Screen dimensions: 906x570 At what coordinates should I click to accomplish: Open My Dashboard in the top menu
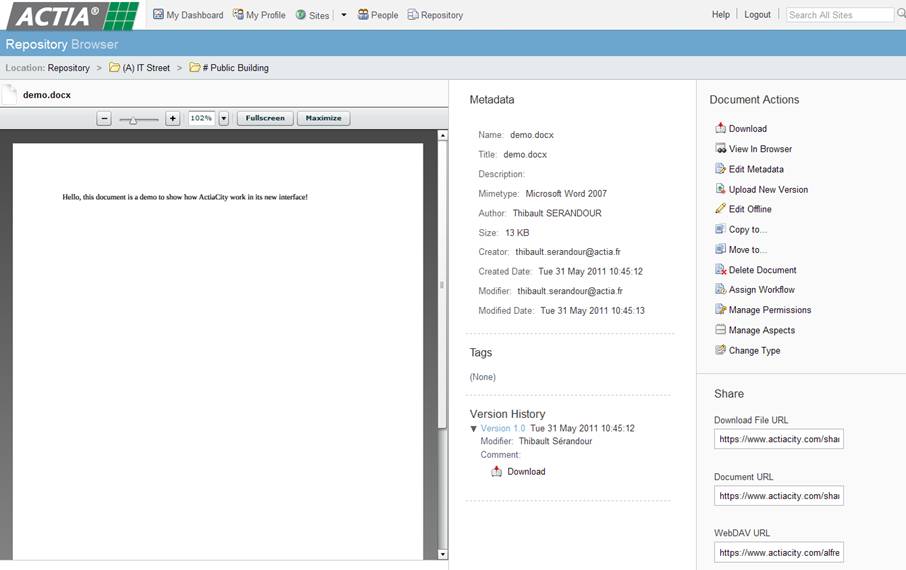188,15
